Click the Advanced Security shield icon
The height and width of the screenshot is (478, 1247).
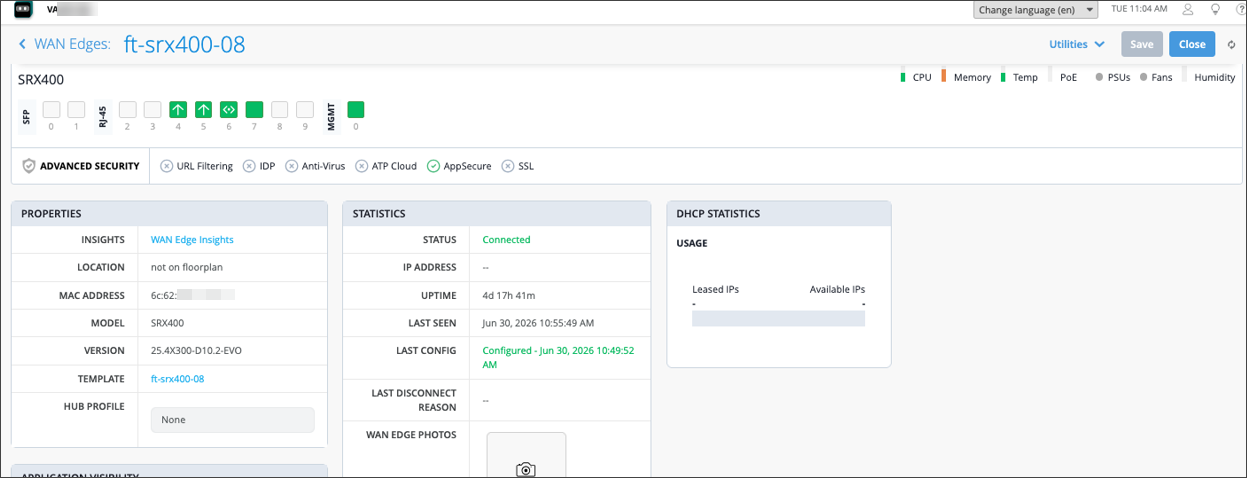click(28, 166)
